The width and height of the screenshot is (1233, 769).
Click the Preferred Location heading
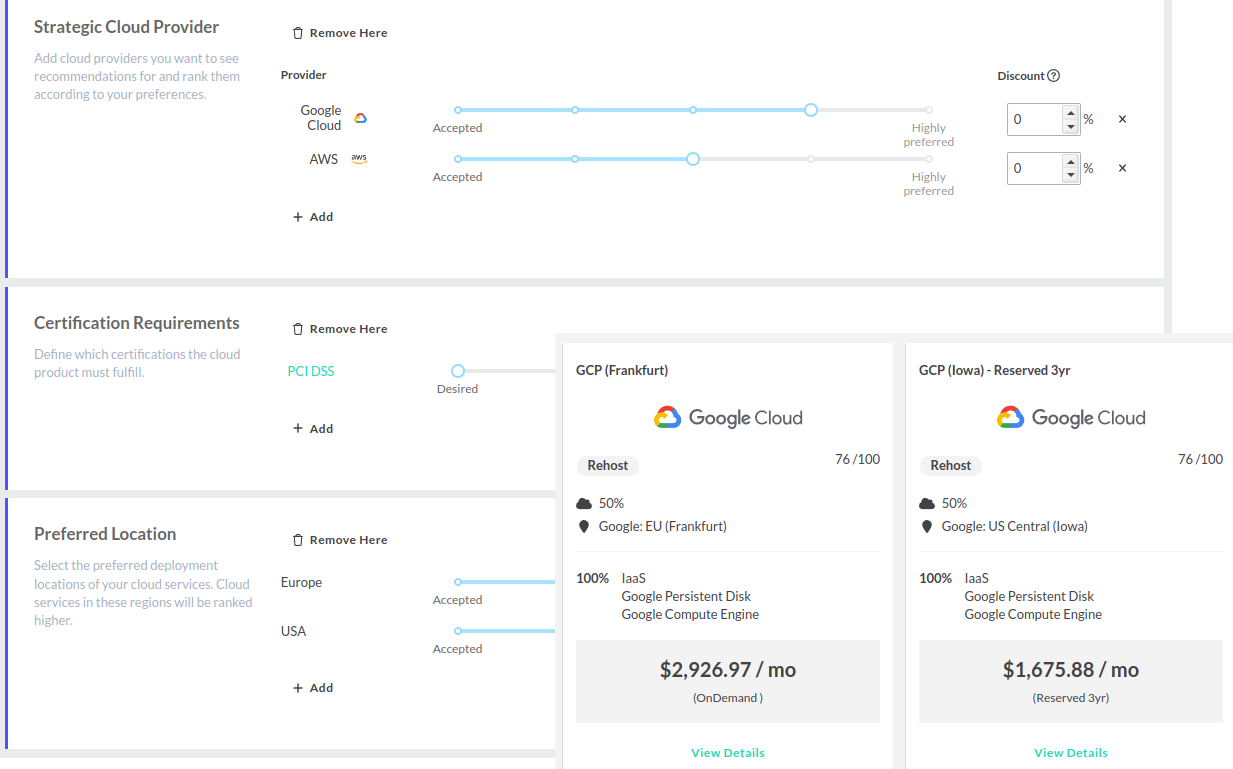tap(105, 534)
